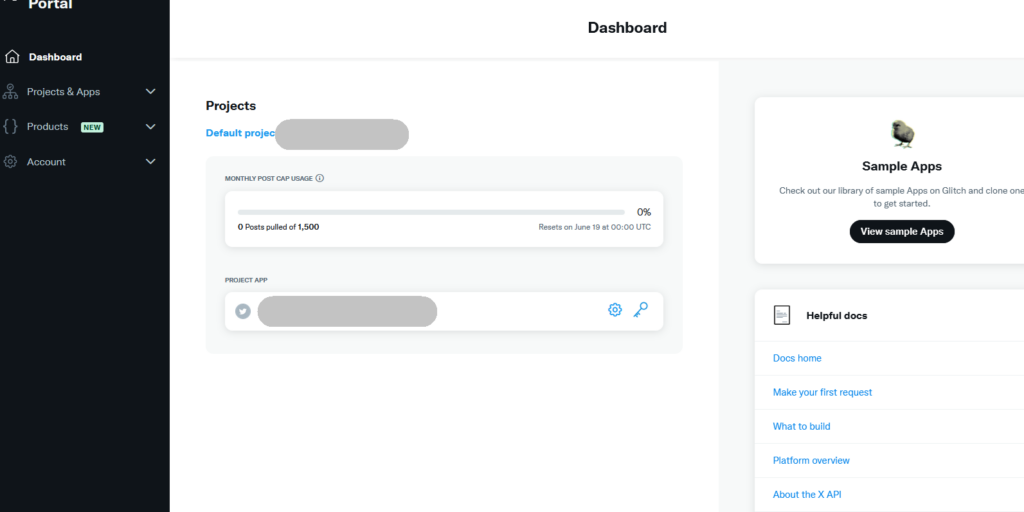The width and height of the screenshot is (1024, 512).
Task: Open the What to build link
Action: [801, 426]
